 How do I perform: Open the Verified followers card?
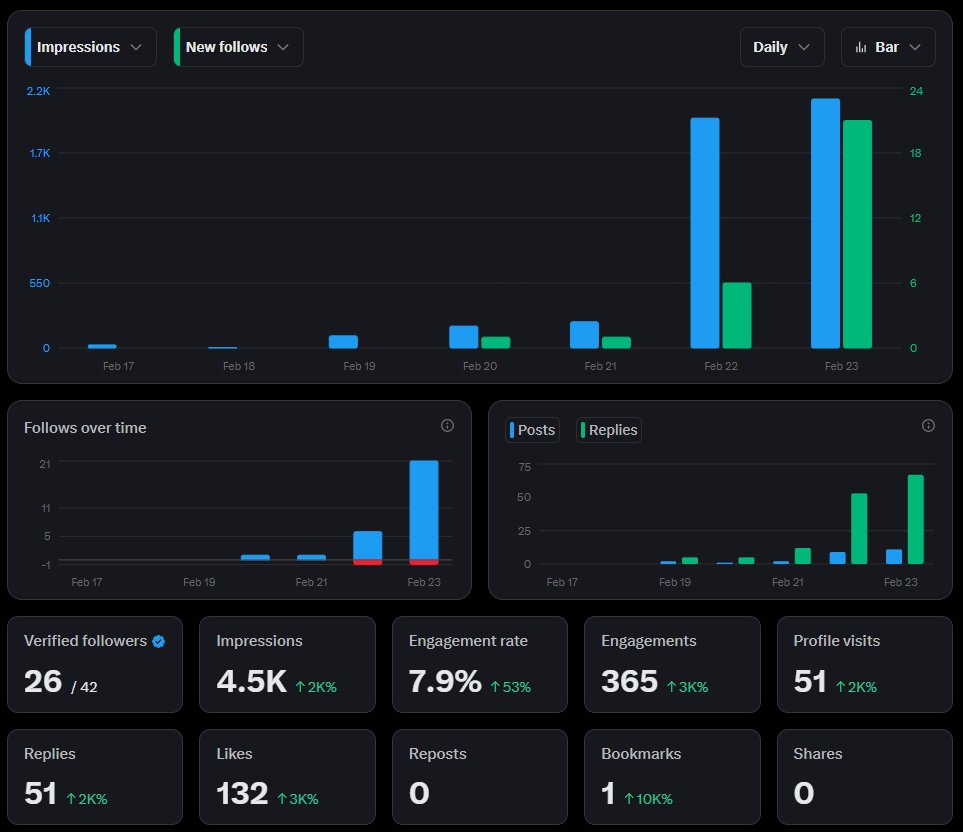point(95,664)
